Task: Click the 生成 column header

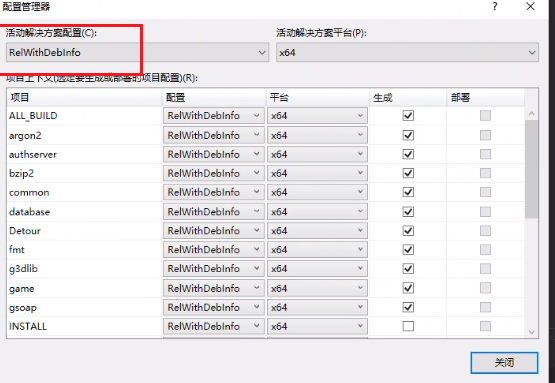Action: pyautogui.click(x=408, y=97)
